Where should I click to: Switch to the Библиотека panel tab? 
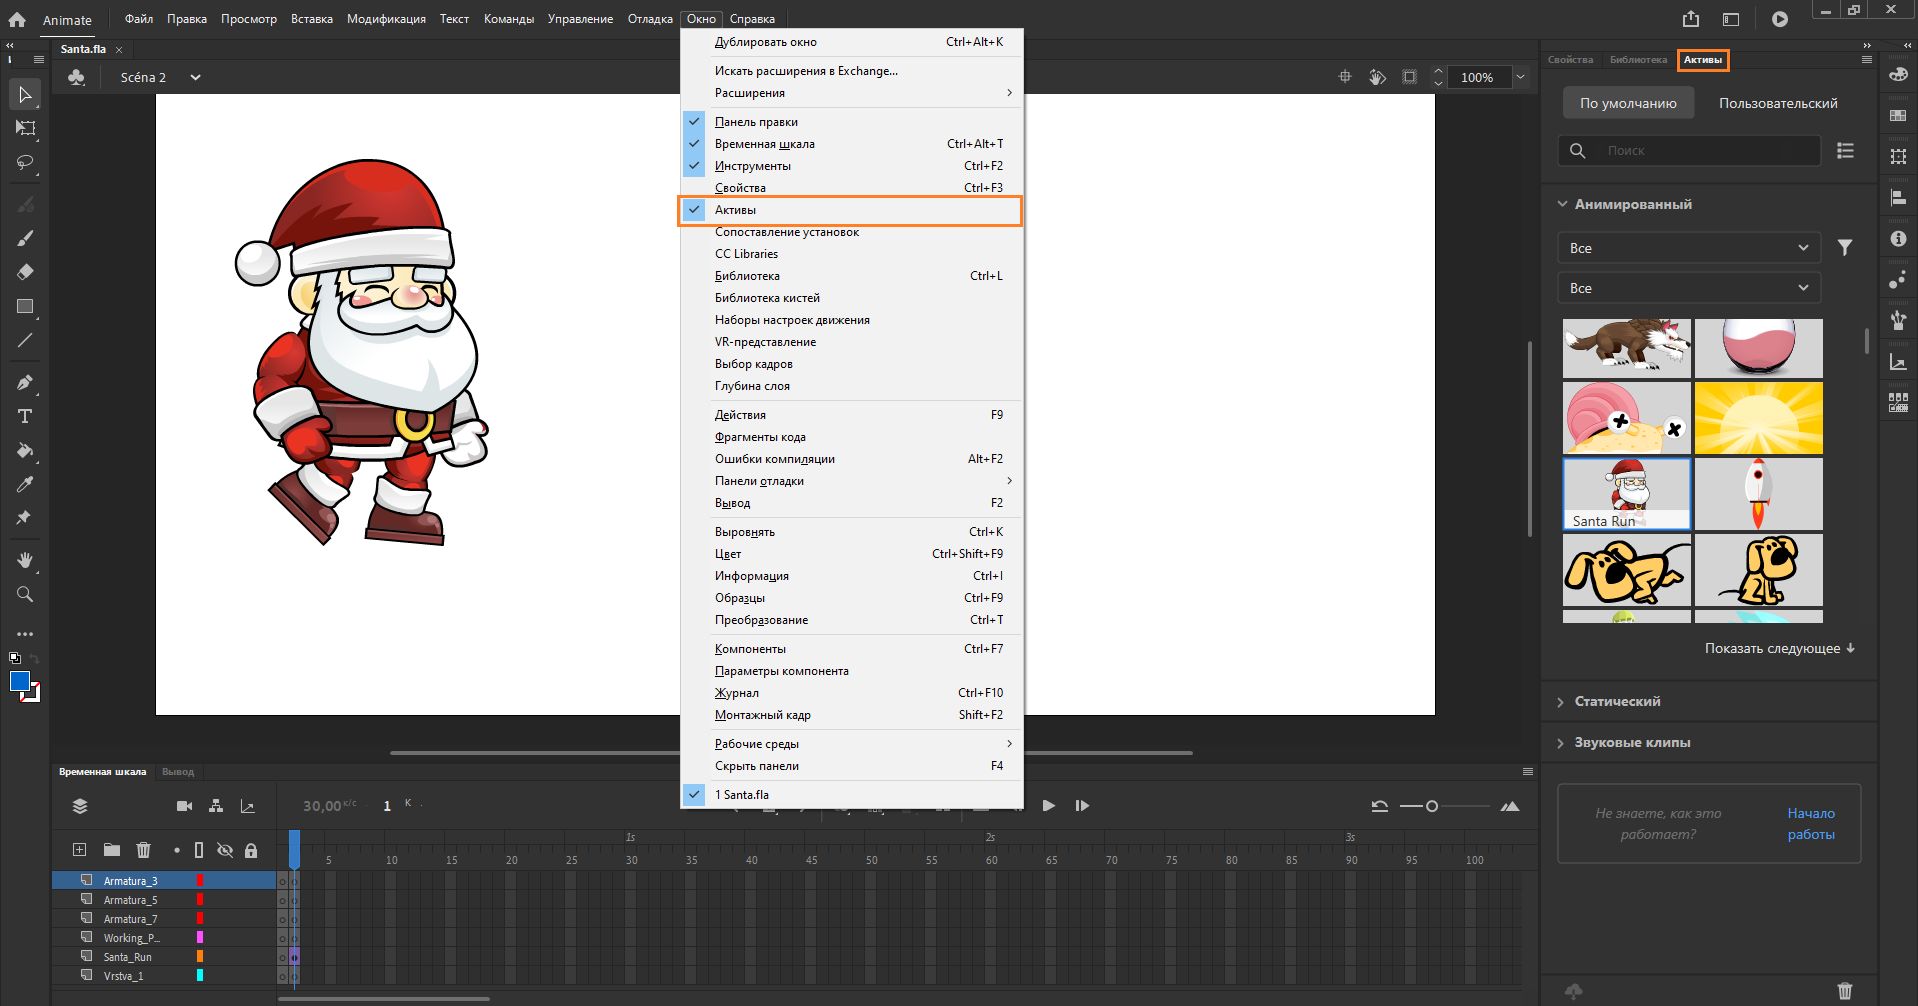(1638, 60)
